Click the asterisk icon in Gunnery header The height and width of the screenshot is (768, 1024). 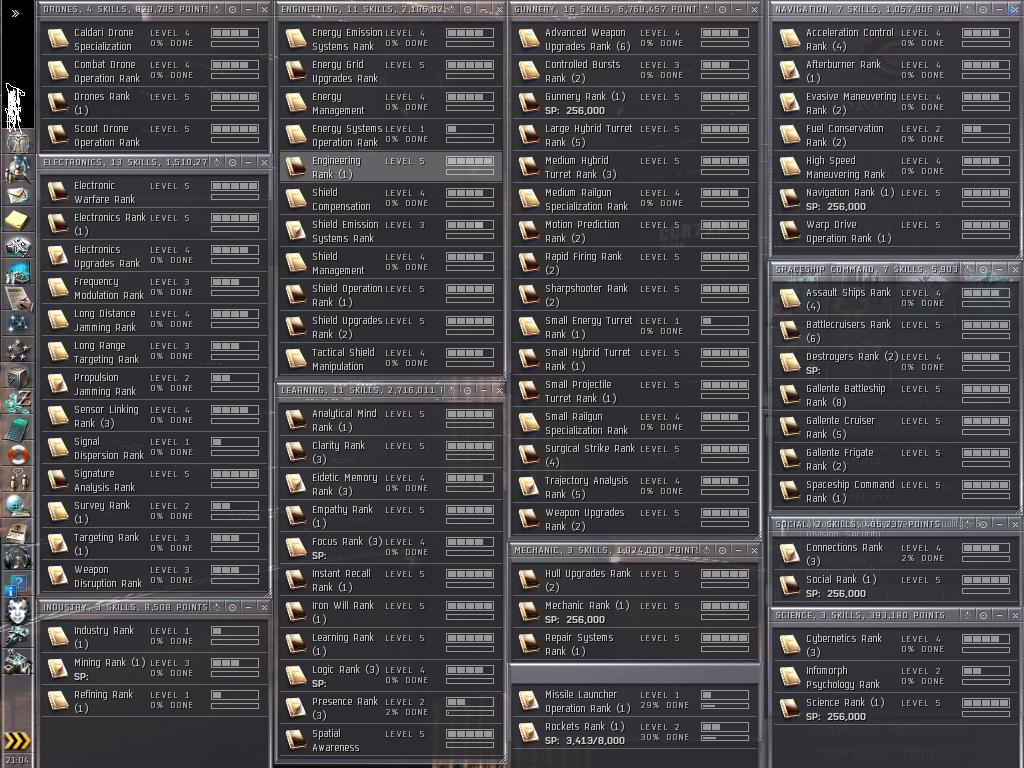[x=707, y=9]
